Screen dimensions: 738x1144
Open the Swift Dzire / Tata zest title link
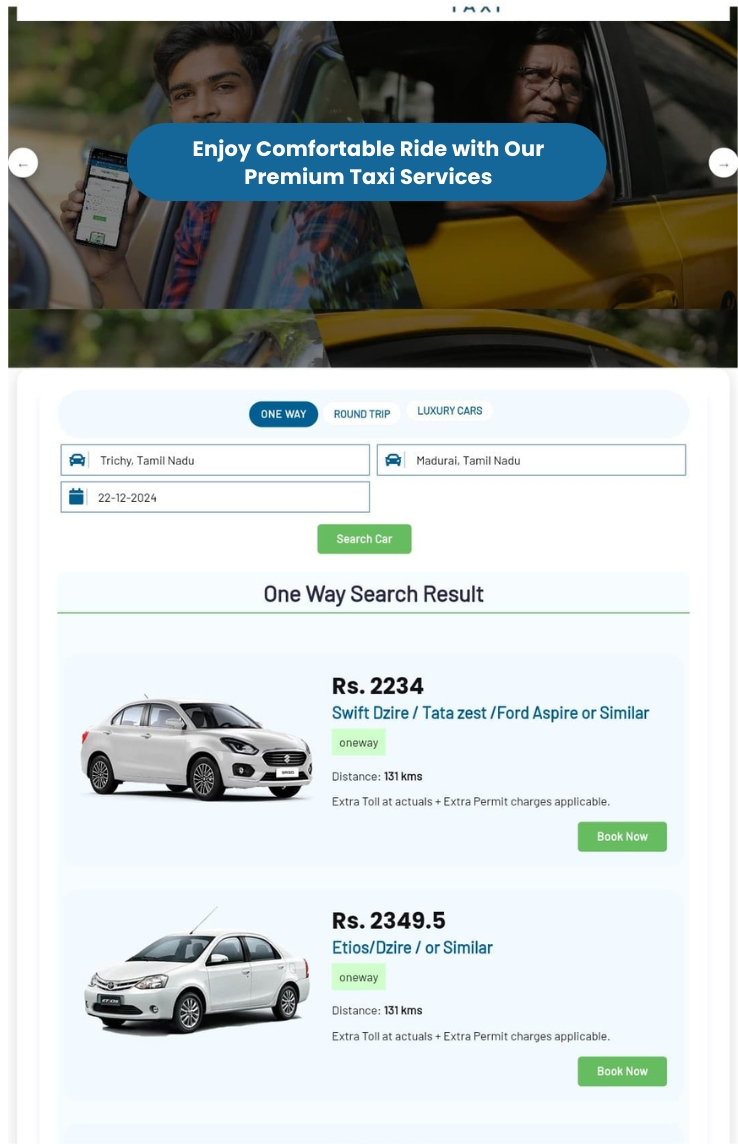pyautogui.click(x=490, y=713)
